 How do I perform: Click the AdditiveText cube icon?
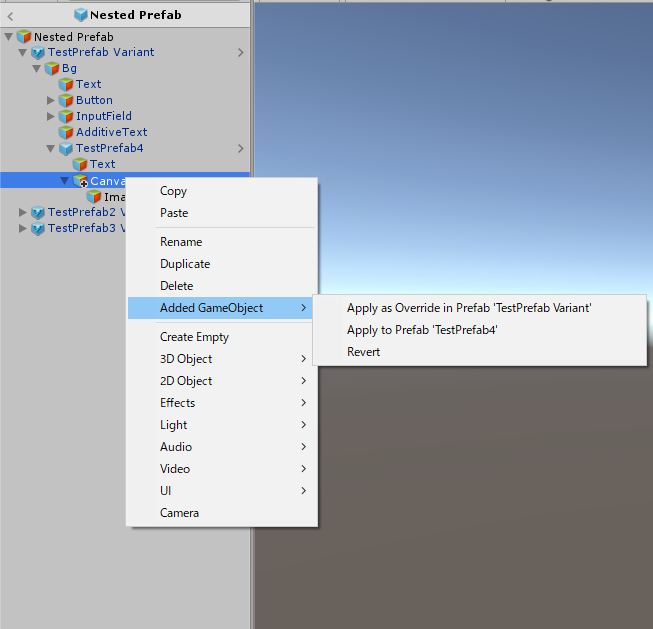pyautogui.click(x=66, y=132)
